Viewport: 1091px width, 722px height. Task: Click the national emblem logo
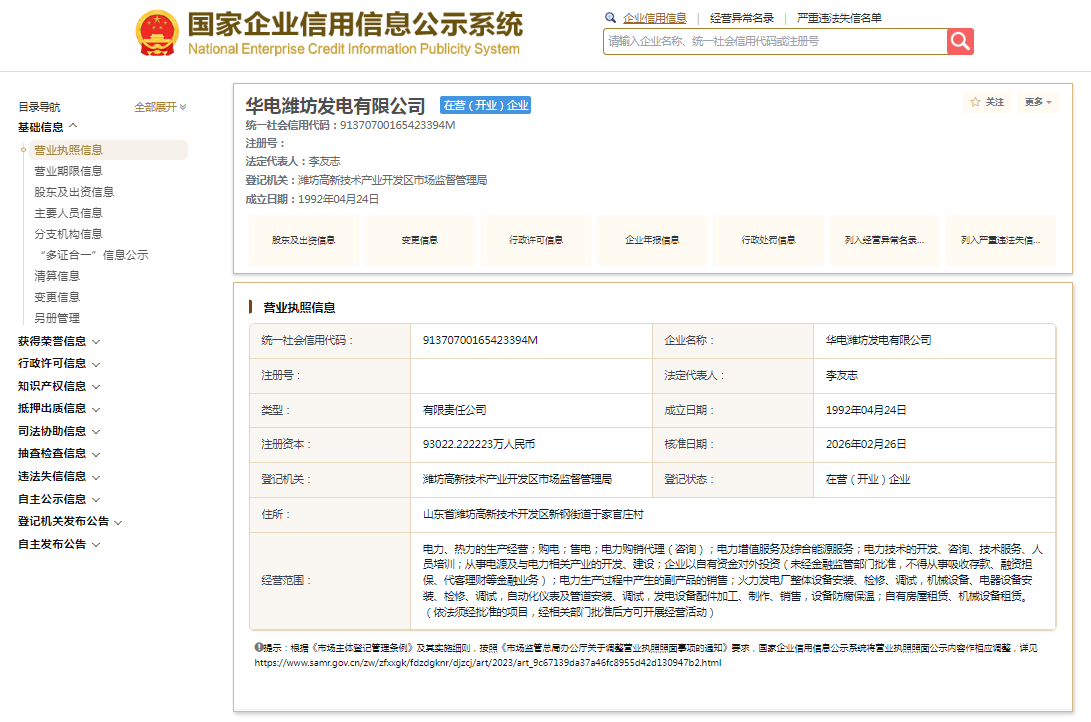point(156,33)
